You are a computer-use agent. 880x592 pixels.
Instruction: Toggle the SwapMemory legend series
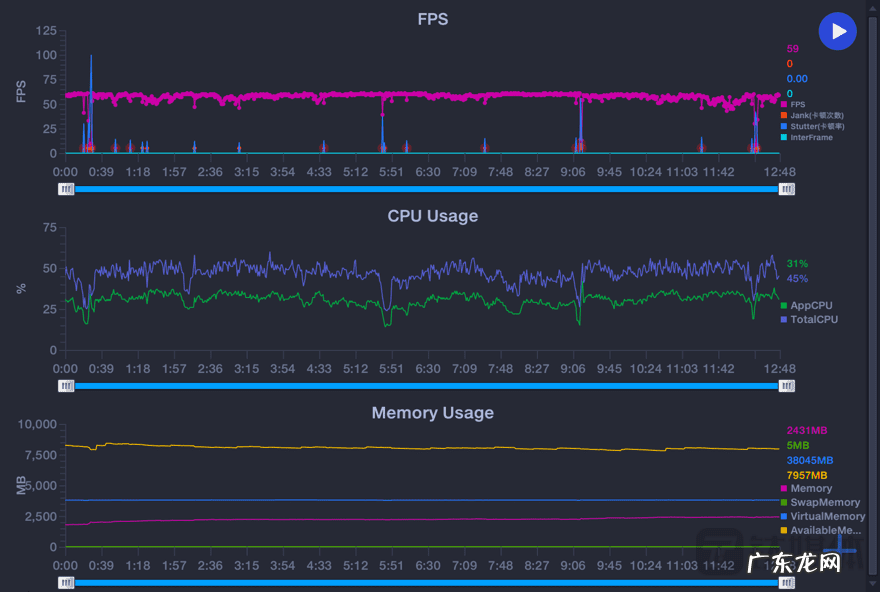(821, 502)
